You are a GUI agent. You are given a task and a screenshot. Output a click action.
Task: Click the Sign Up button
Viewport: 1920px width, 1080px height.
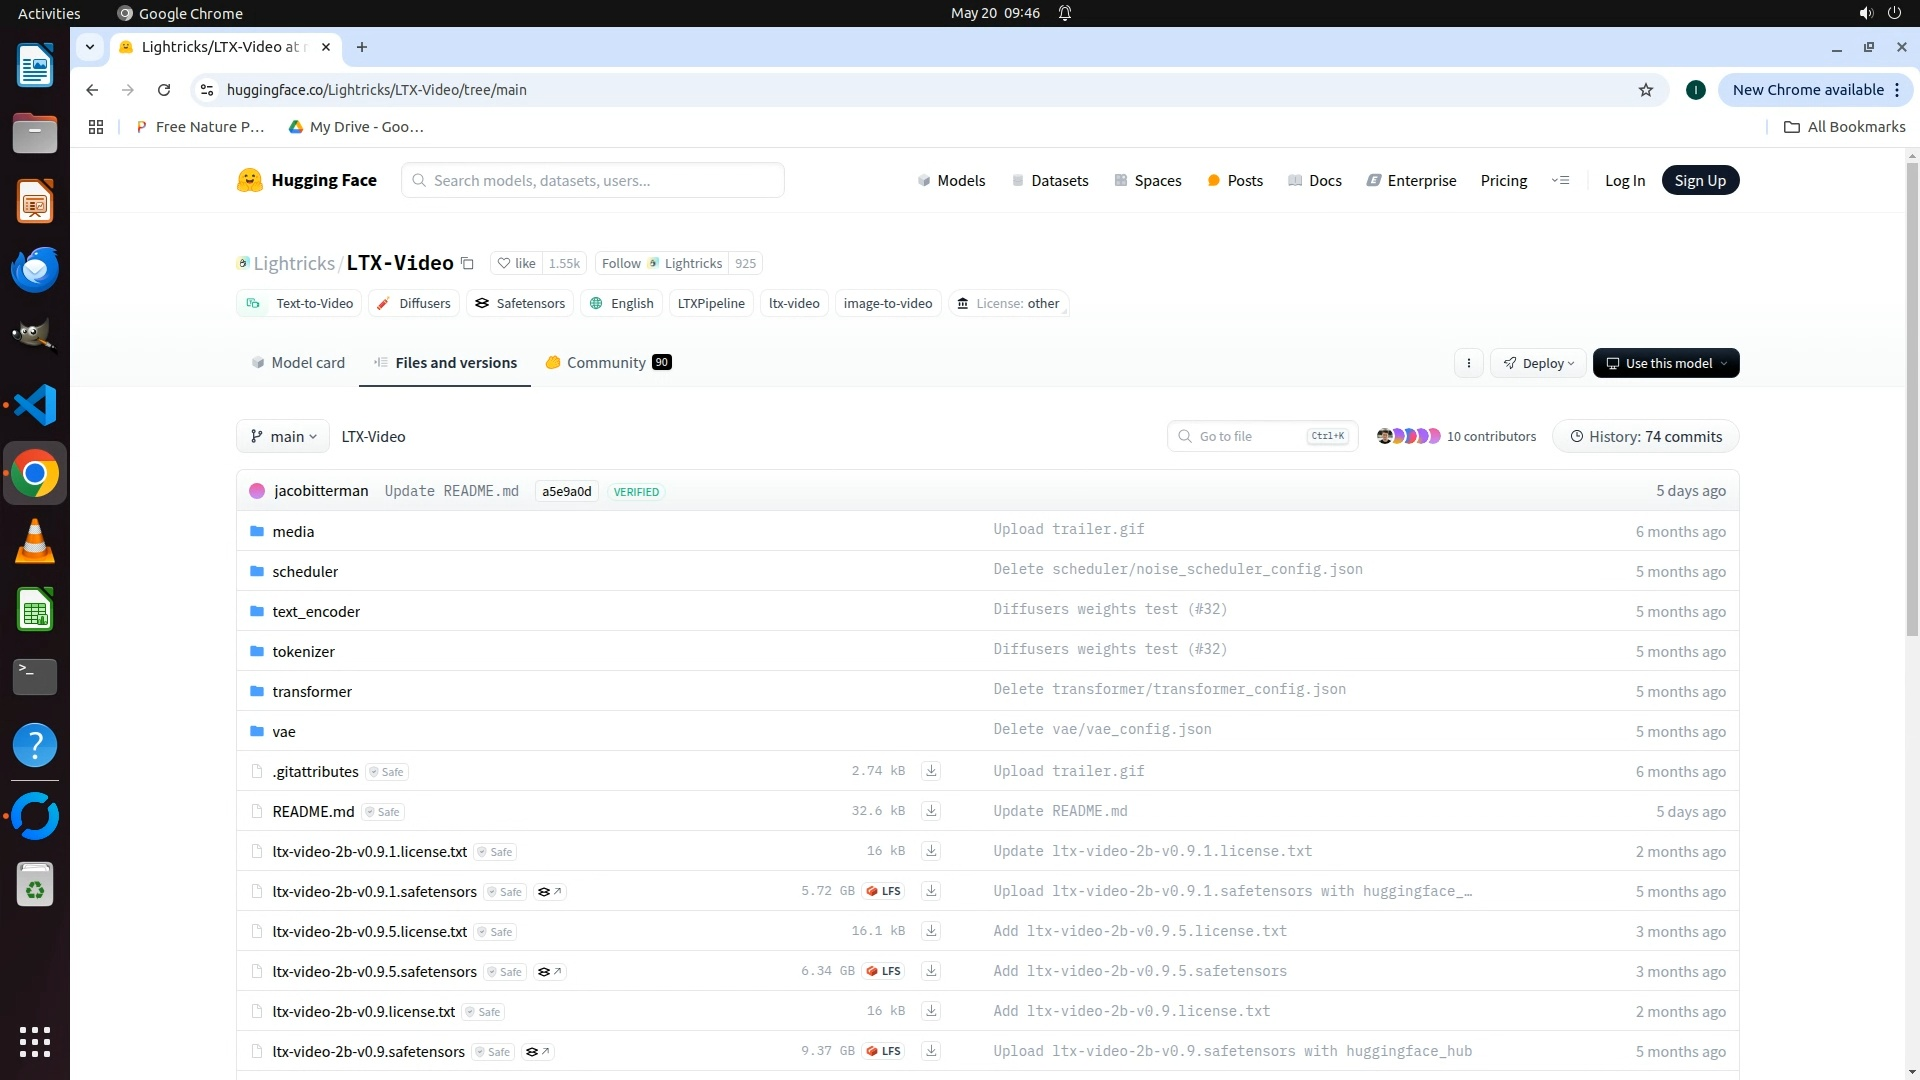(1699, 181)
